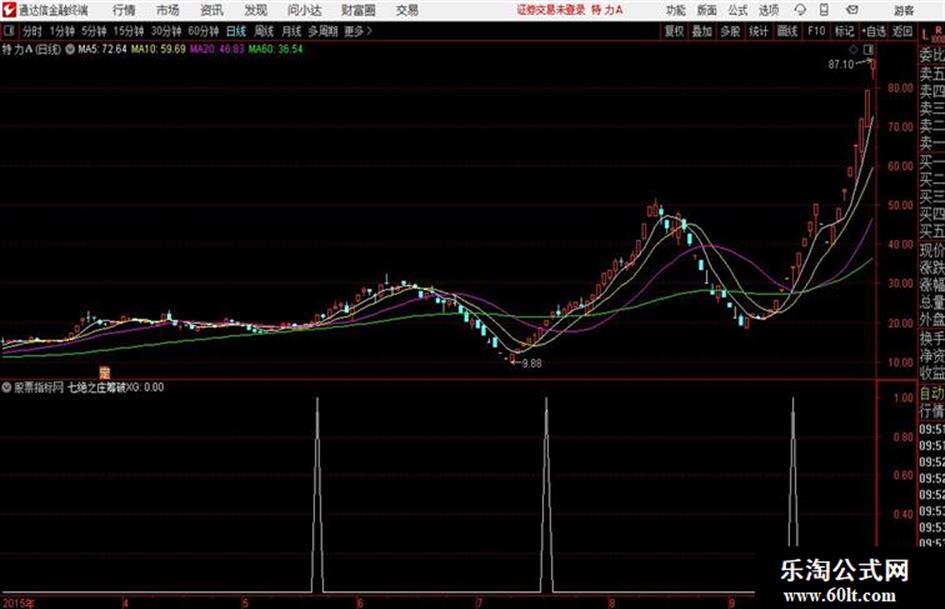Click the 复权 button
This screenshot has height=609, width=945.
coord(674,31)
